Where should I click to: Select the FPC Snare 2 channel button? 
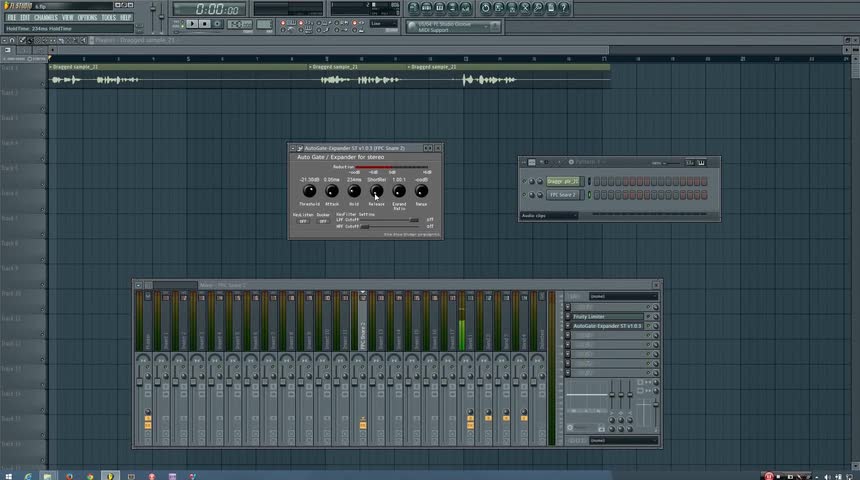pos(563,195)
